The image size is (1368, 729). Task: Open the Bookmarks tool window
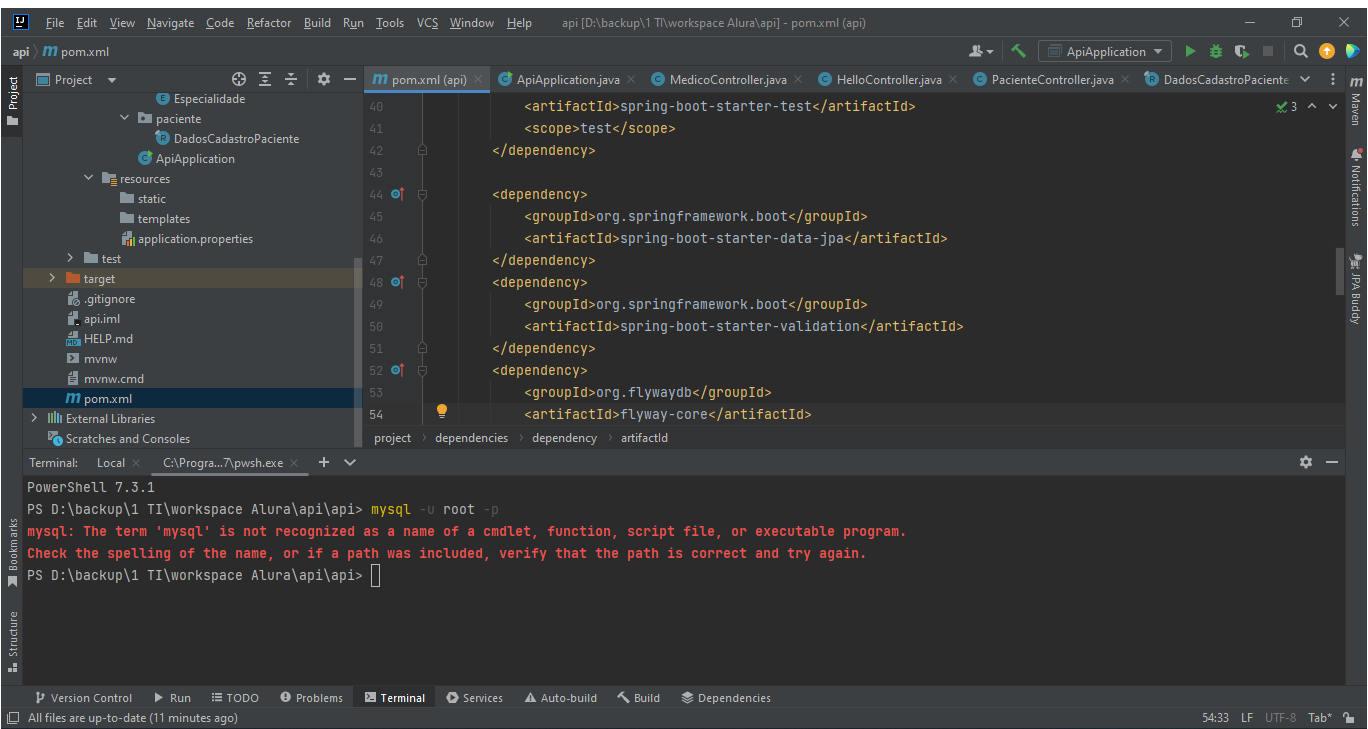12,552
